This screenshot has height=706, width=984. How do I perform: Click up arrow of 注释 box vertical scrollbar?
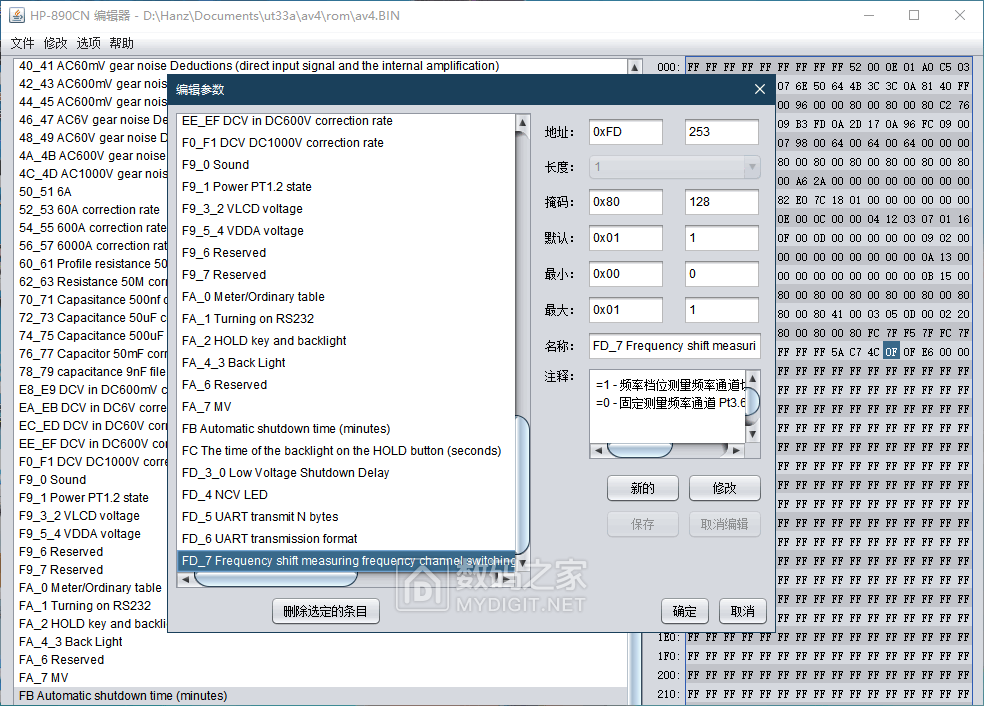pos(752,377)
